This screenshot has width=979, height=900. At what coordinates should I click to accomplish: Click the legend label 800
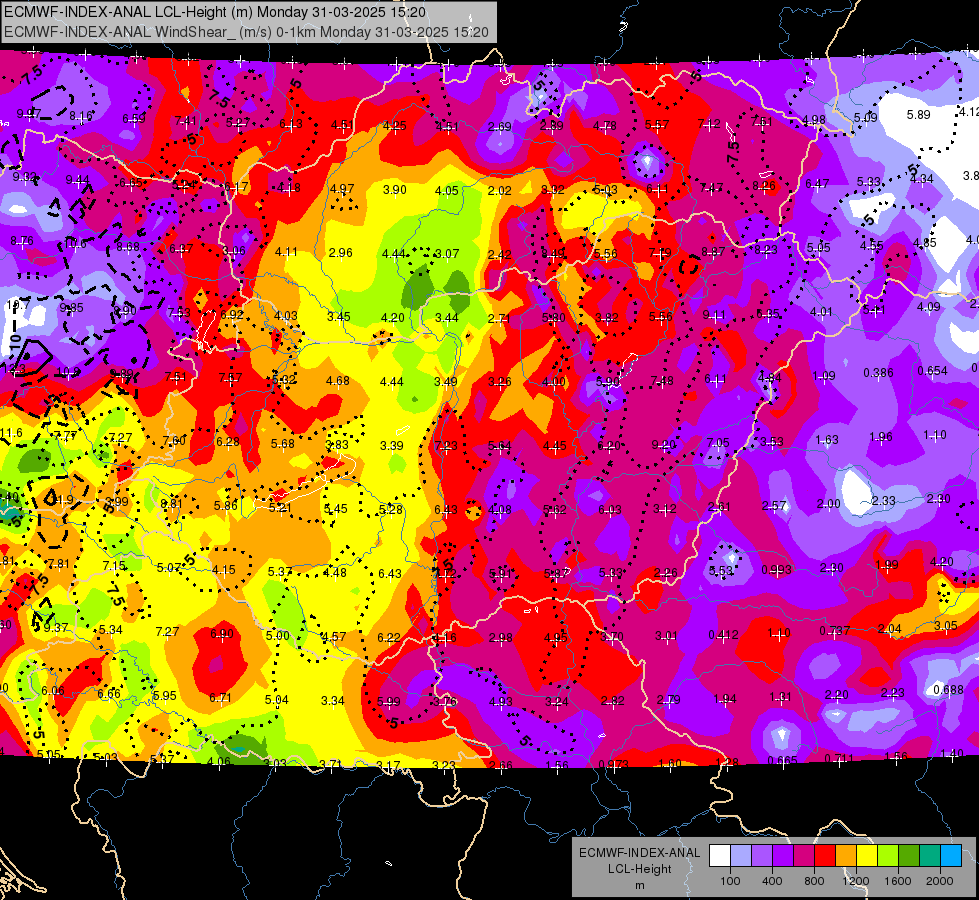[814, 881]
